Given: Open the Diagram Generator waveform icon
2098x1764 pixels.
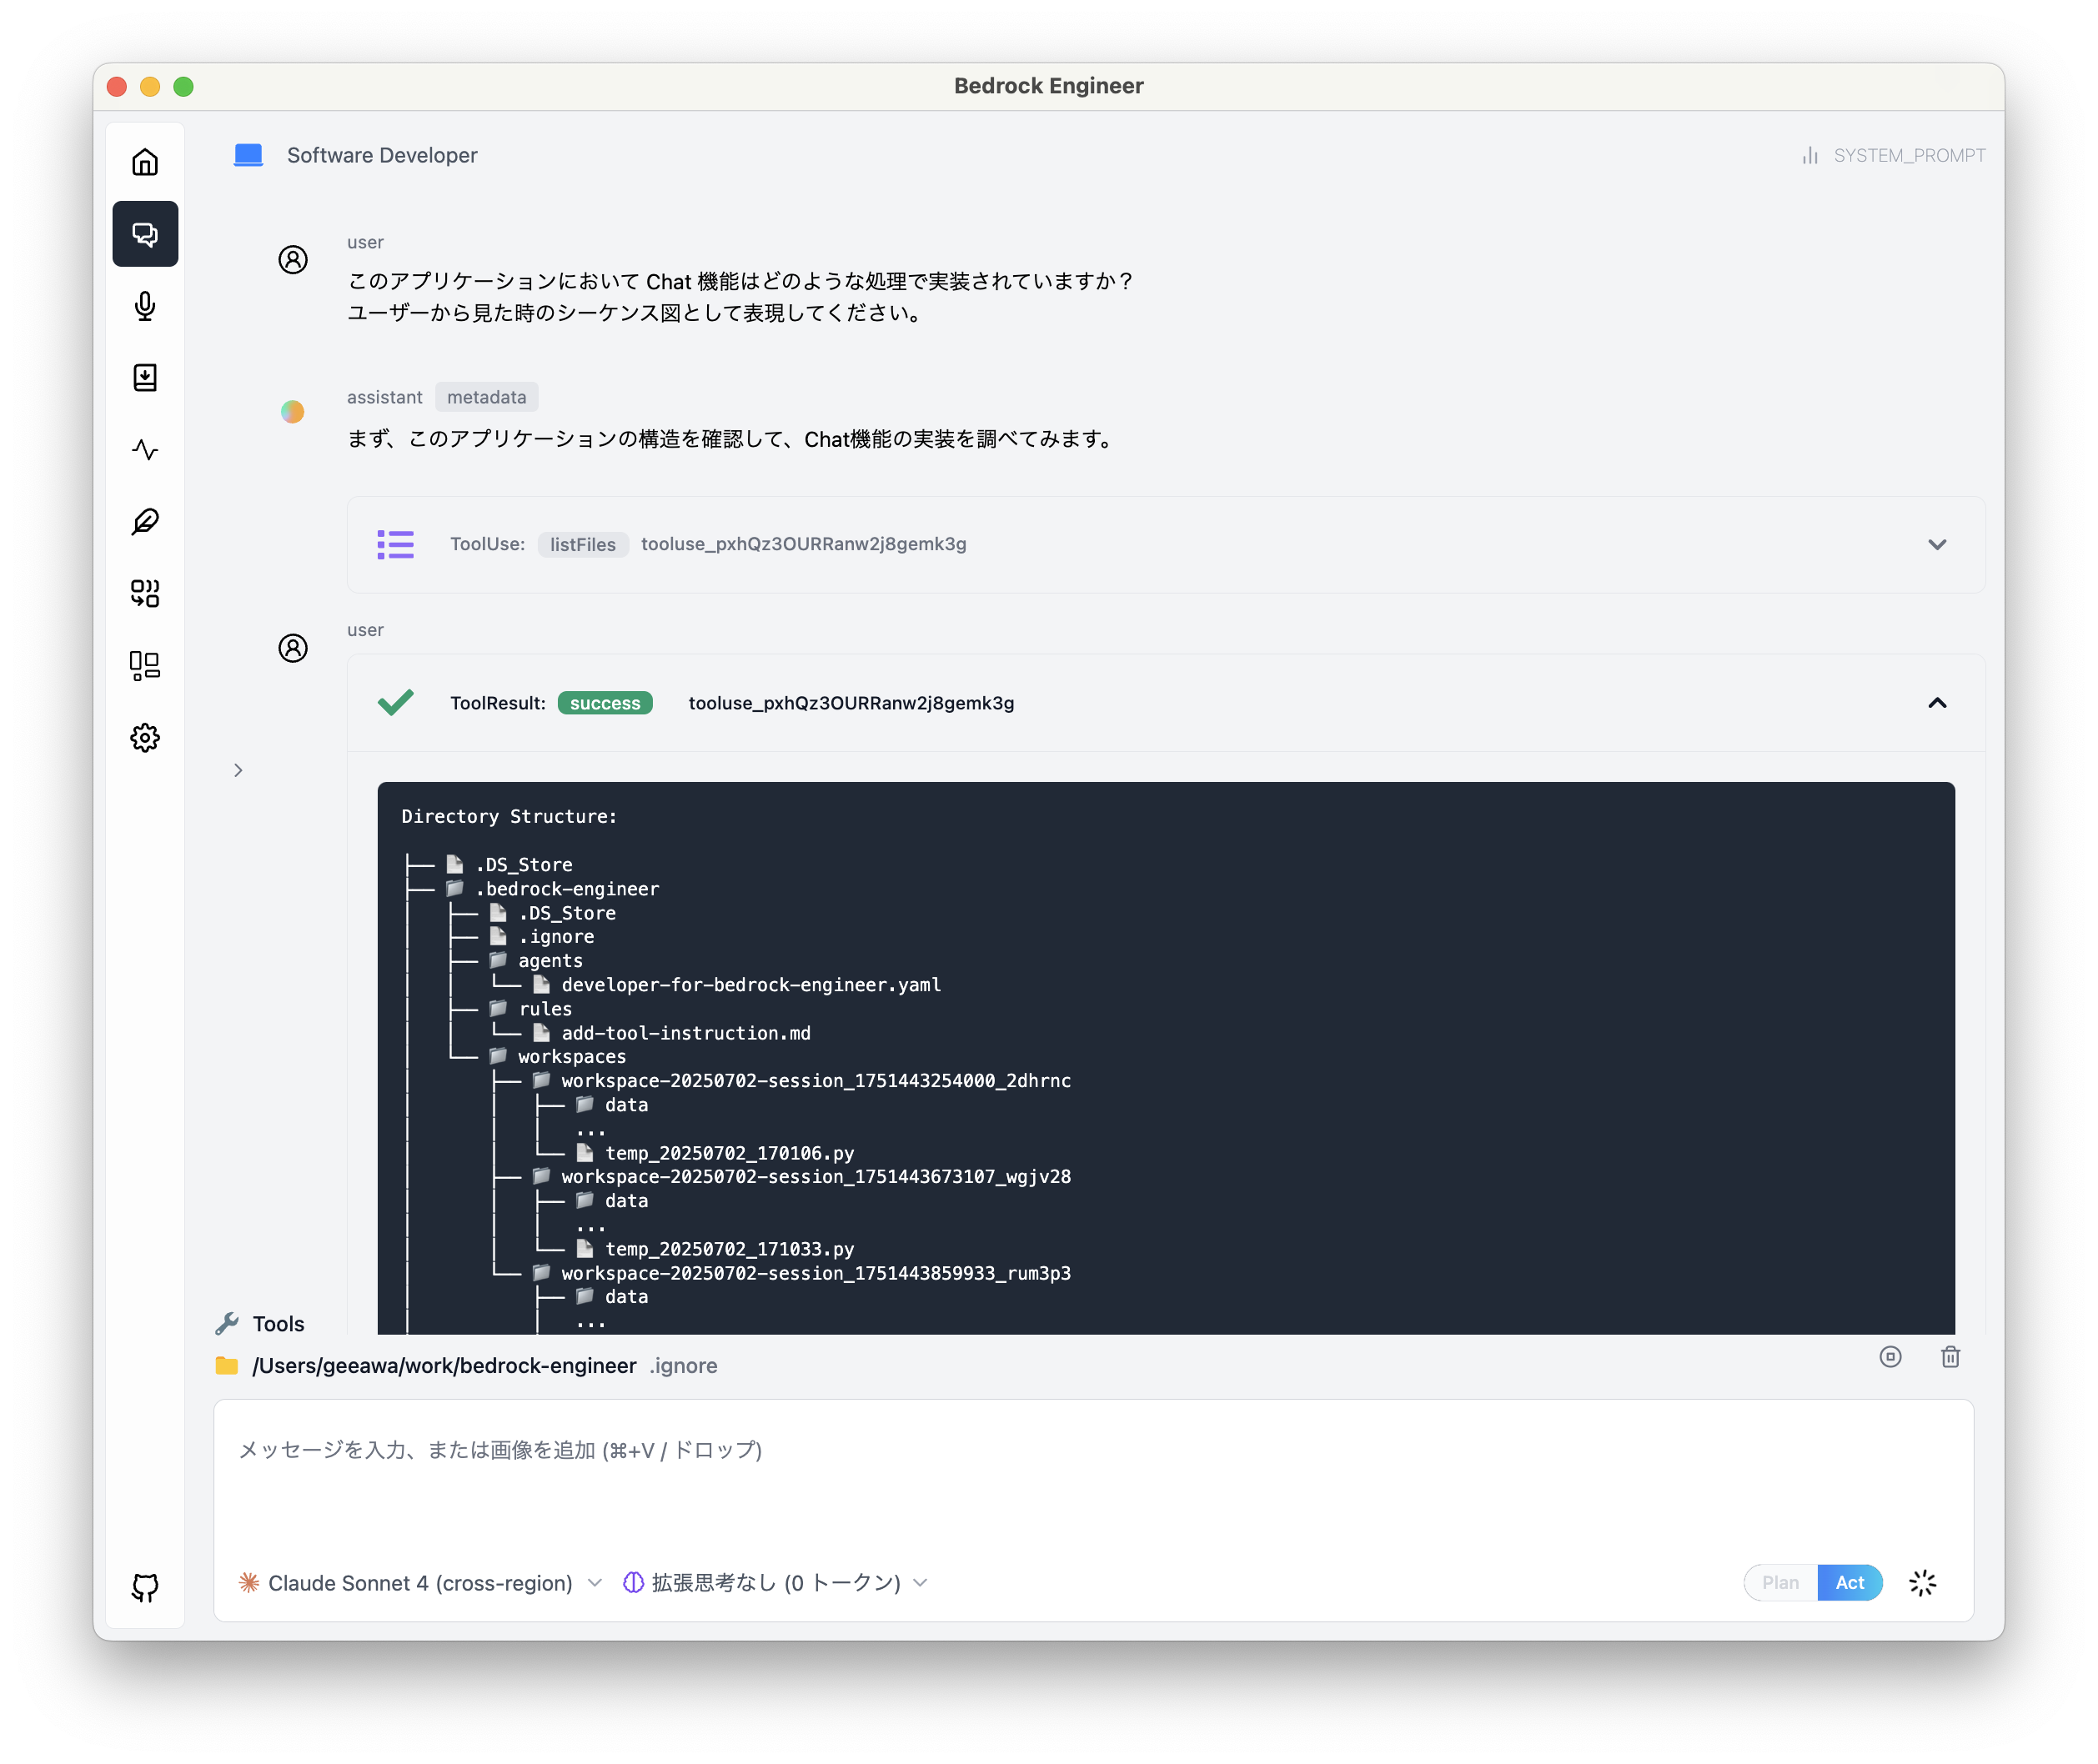Looking at the screenshot, I should (145, 450).
